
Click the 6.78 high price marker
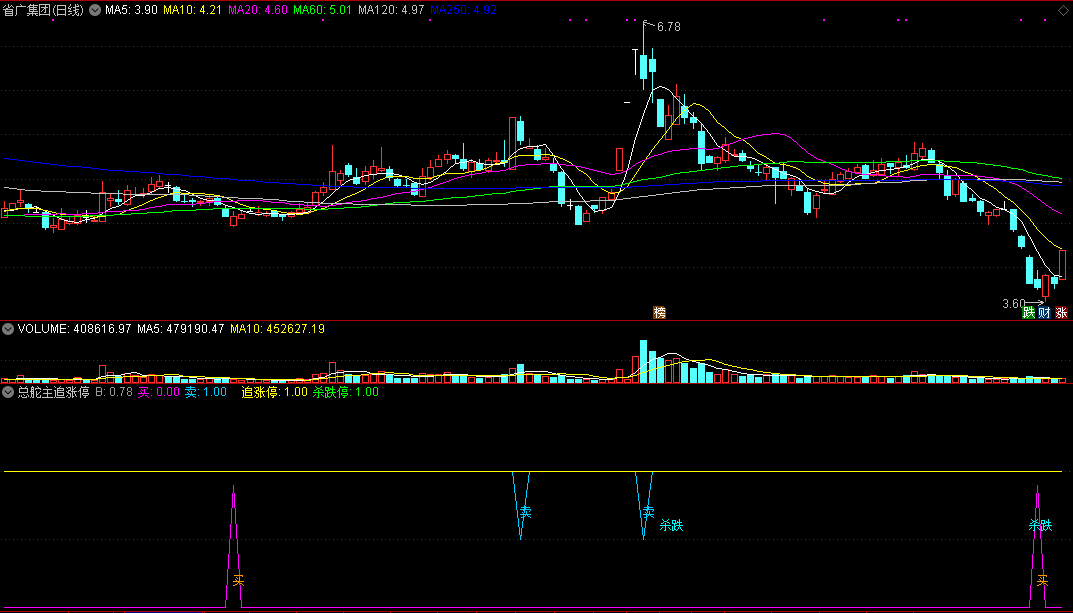pyautogui.click(x=668, y=28)
